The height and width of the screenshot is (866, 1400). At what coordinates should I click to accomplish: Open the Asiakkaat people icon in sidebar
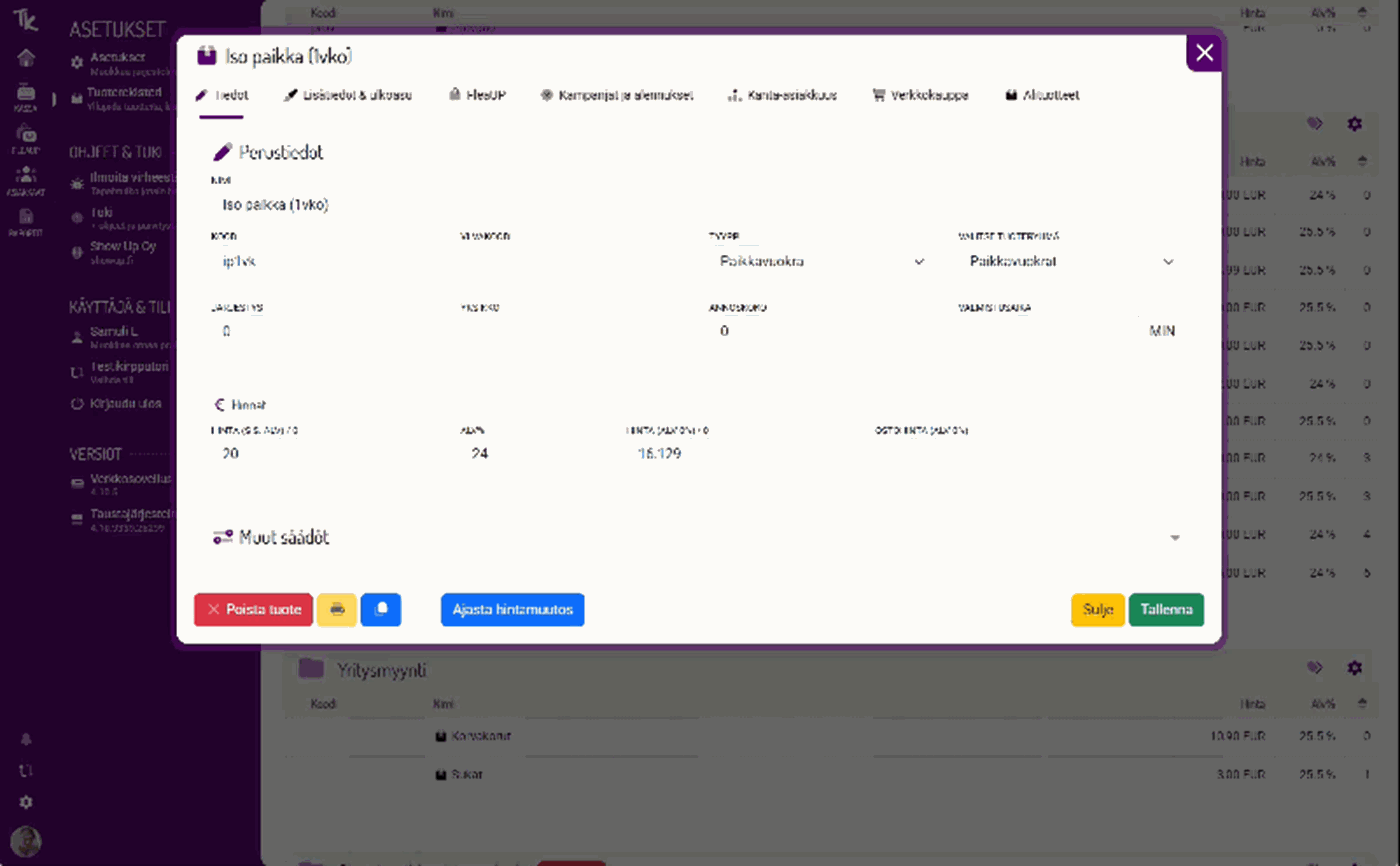tap(27, 177)
